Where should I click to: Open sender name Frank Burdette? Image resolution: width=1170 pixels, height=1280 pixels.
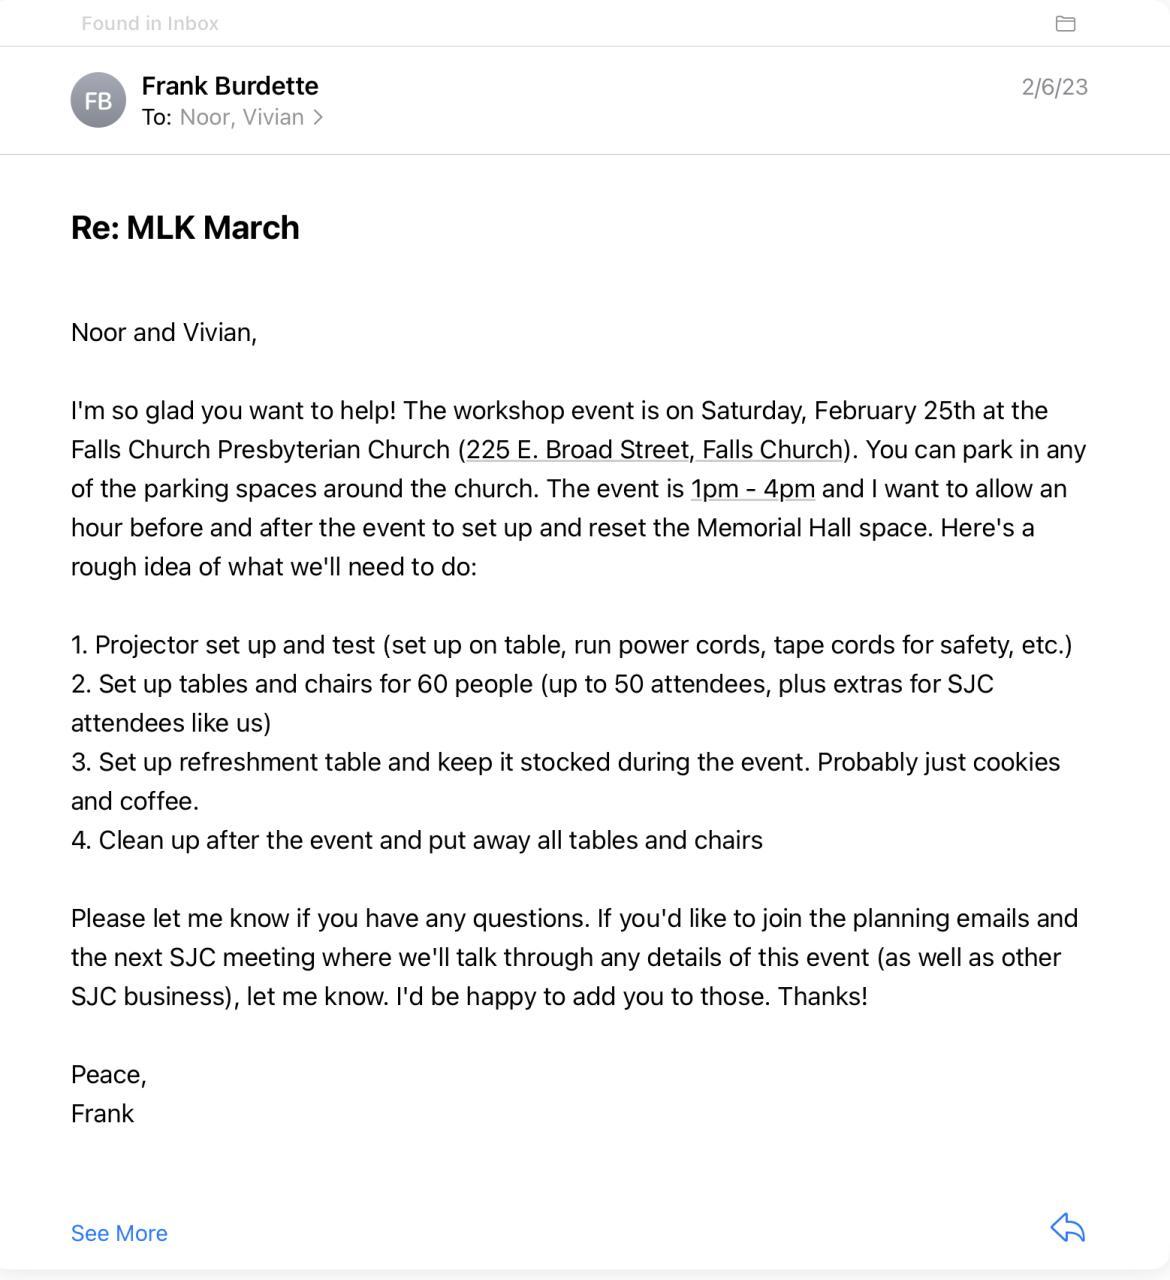click(x=230, y=86)
